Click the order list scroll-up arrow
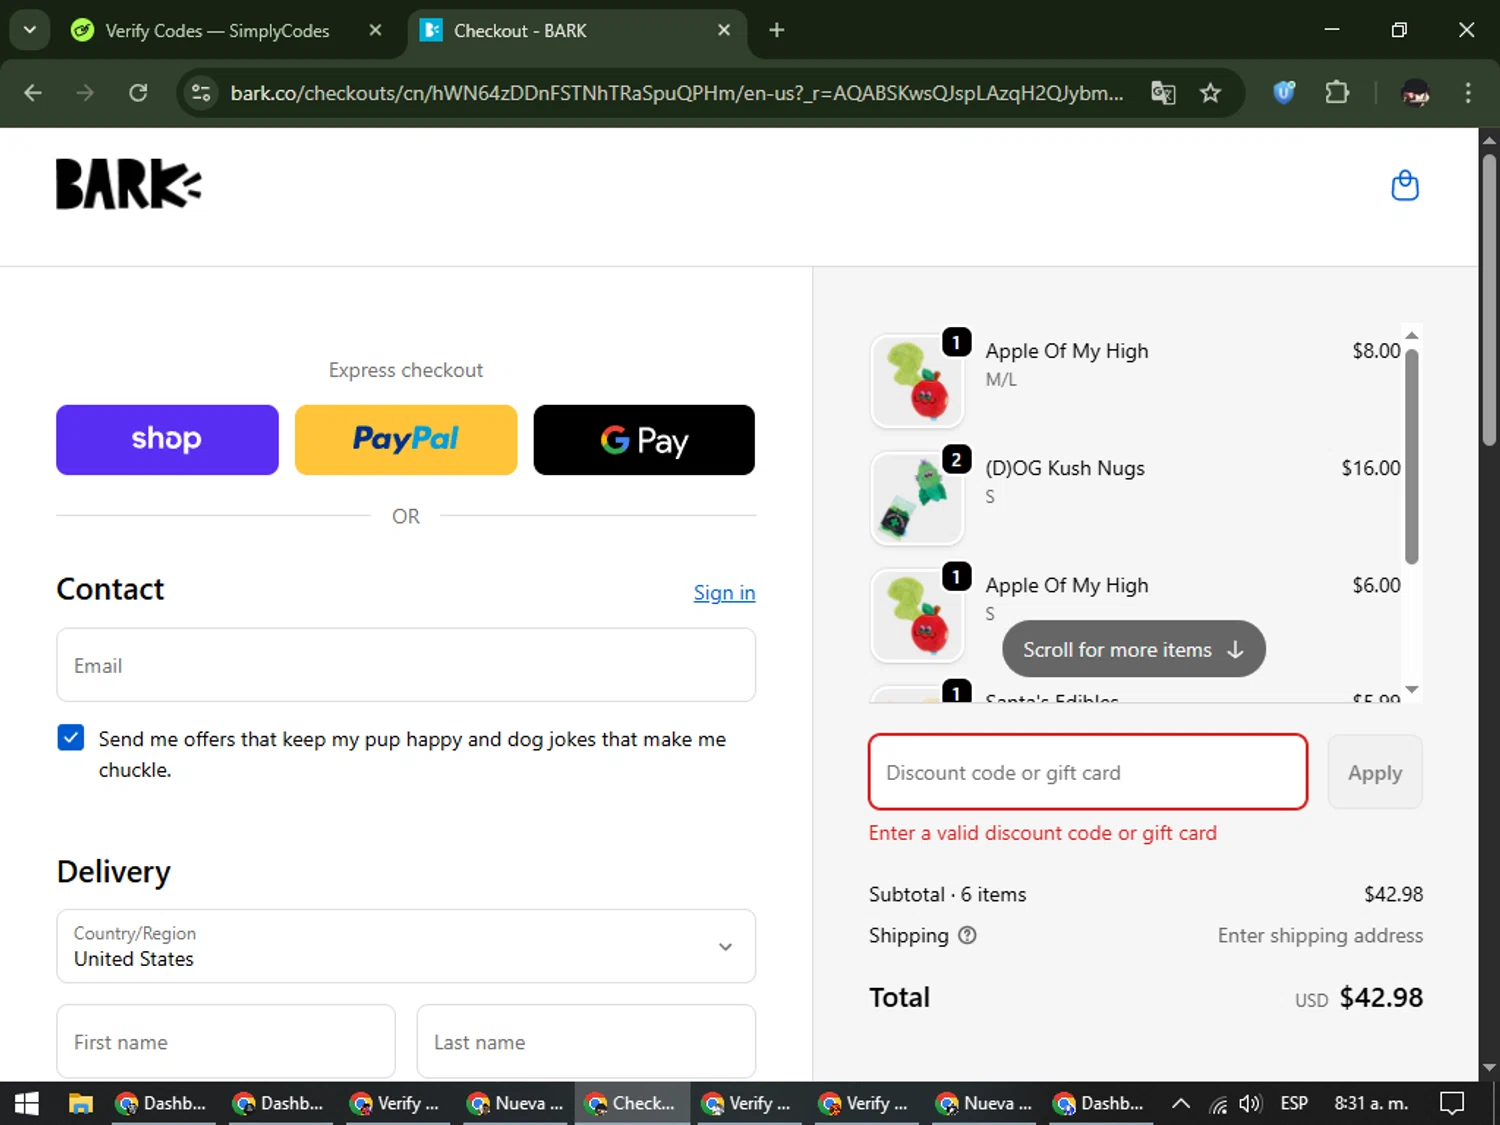The image size is (1500, 1125). pyautogui.click(x=1411, y=335)
